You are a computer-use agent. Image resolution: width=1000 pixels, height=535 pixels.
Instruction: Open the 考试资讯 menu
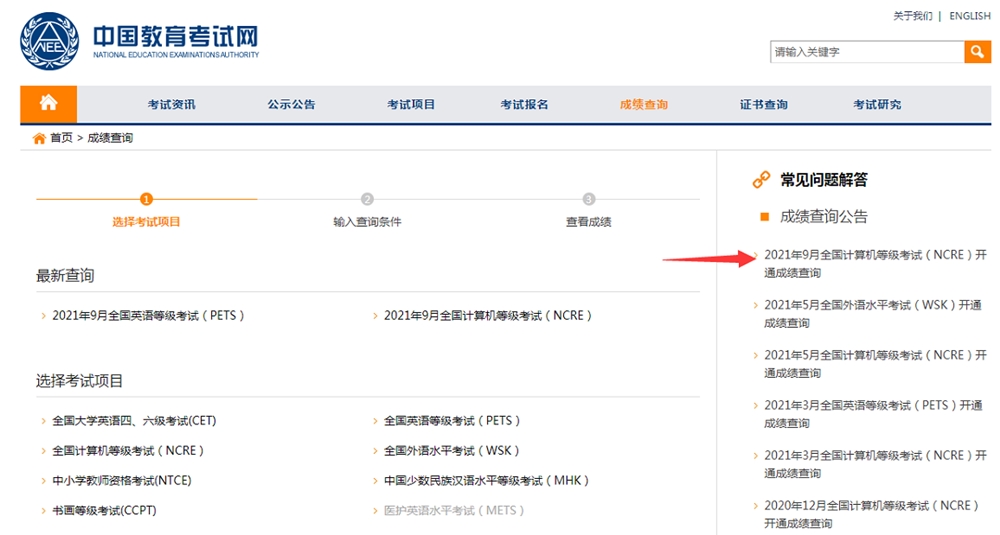(x=172, y=105)
